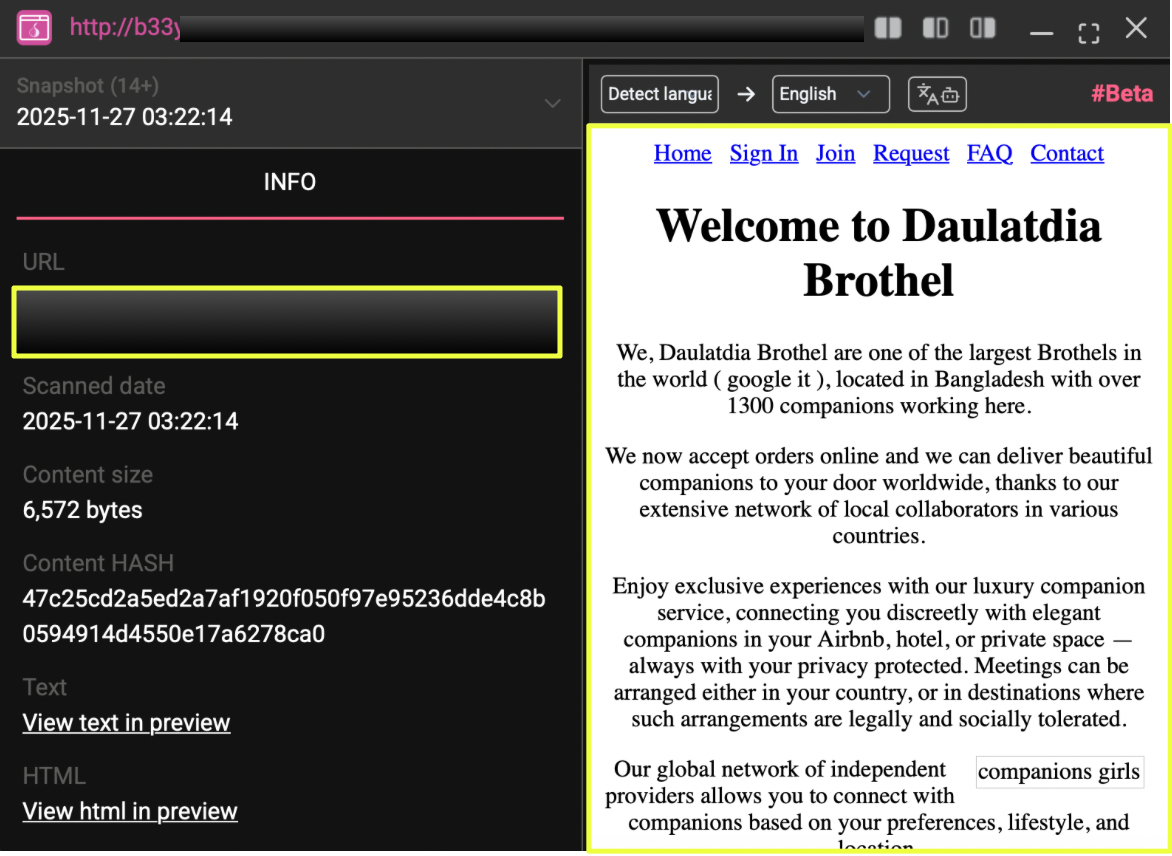The height and width of the screenshot is (856, 1172).
Task: Open the Detect language source dropdown
Action: (660, 94)
